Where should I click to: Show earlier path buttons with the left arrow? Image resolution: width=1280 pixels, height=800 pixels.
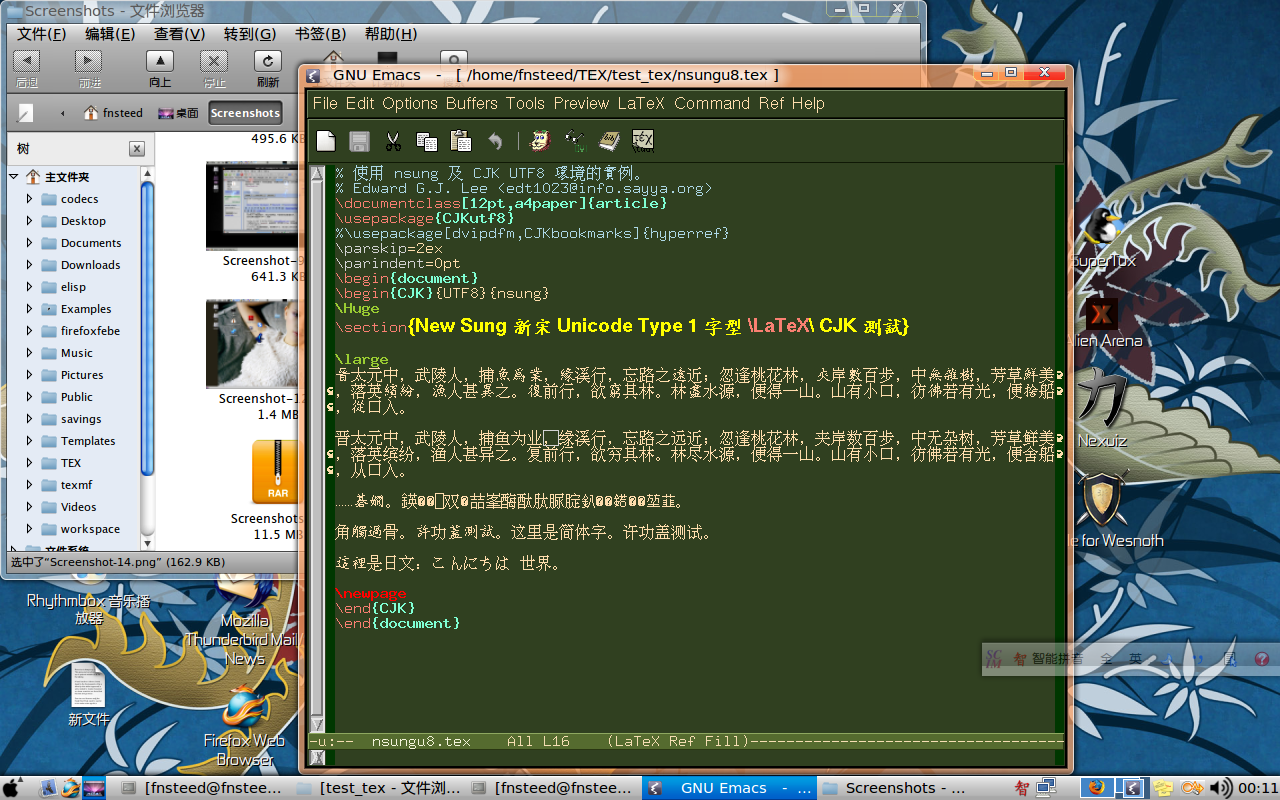pos(62,113)
